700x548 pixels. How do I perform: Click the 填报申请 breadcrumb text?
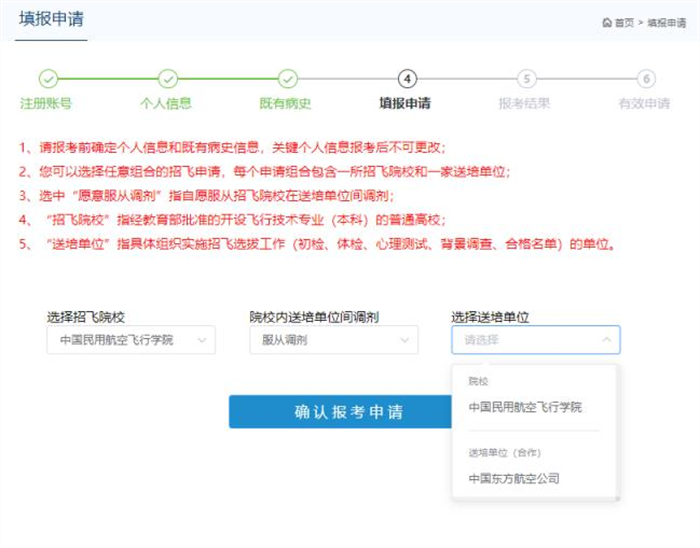pyautogui.click(x=667, y=23)
